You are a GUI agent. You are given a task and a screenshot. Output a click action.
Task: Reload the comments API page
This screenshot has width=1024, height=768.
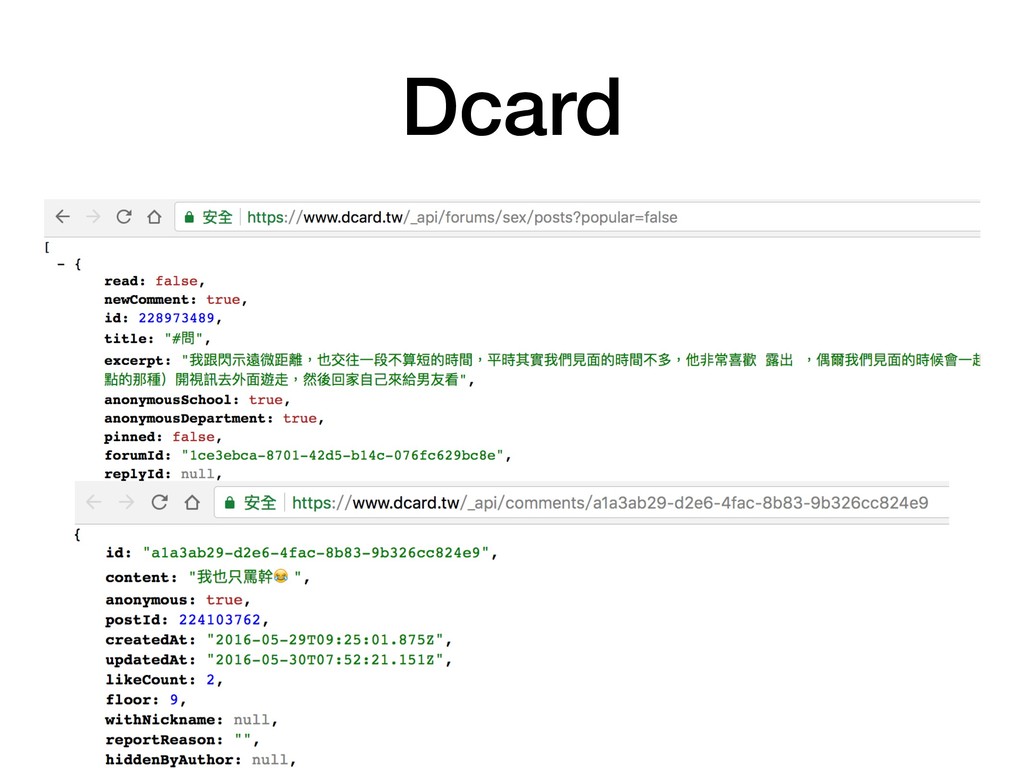pos(159,502)
